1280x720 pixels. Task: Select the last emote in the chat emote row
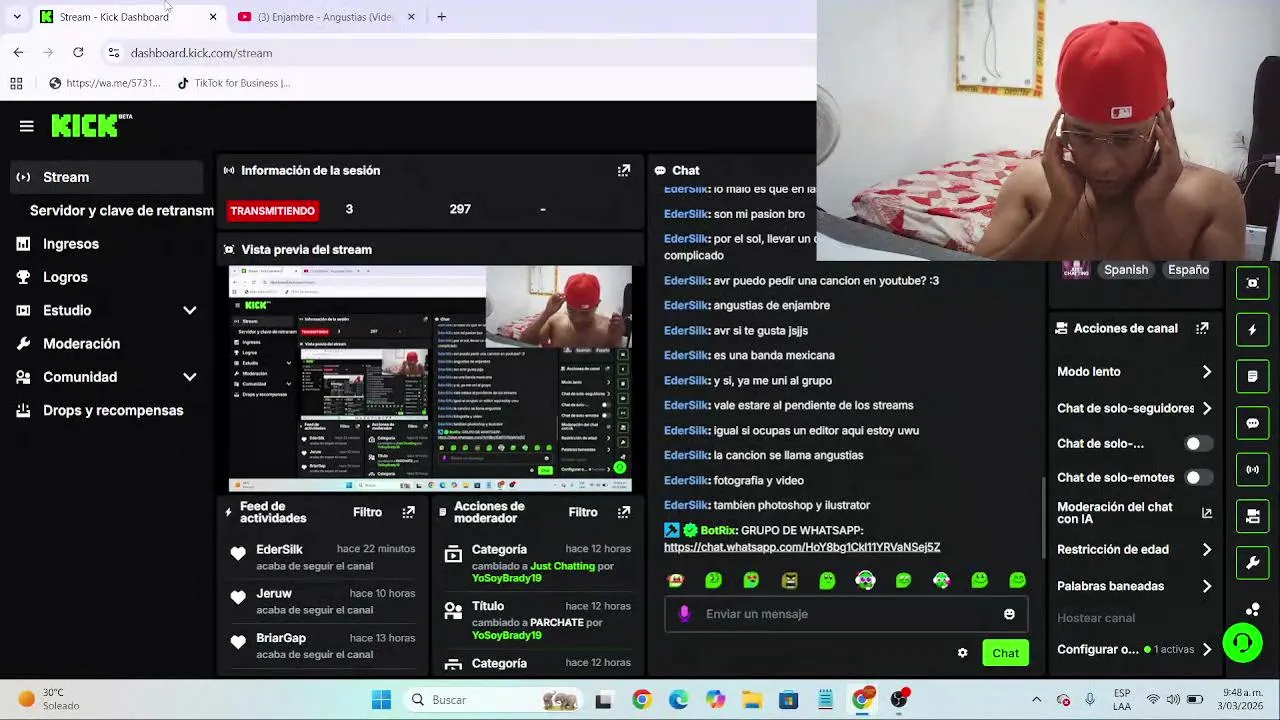[x=1017, y=580]
